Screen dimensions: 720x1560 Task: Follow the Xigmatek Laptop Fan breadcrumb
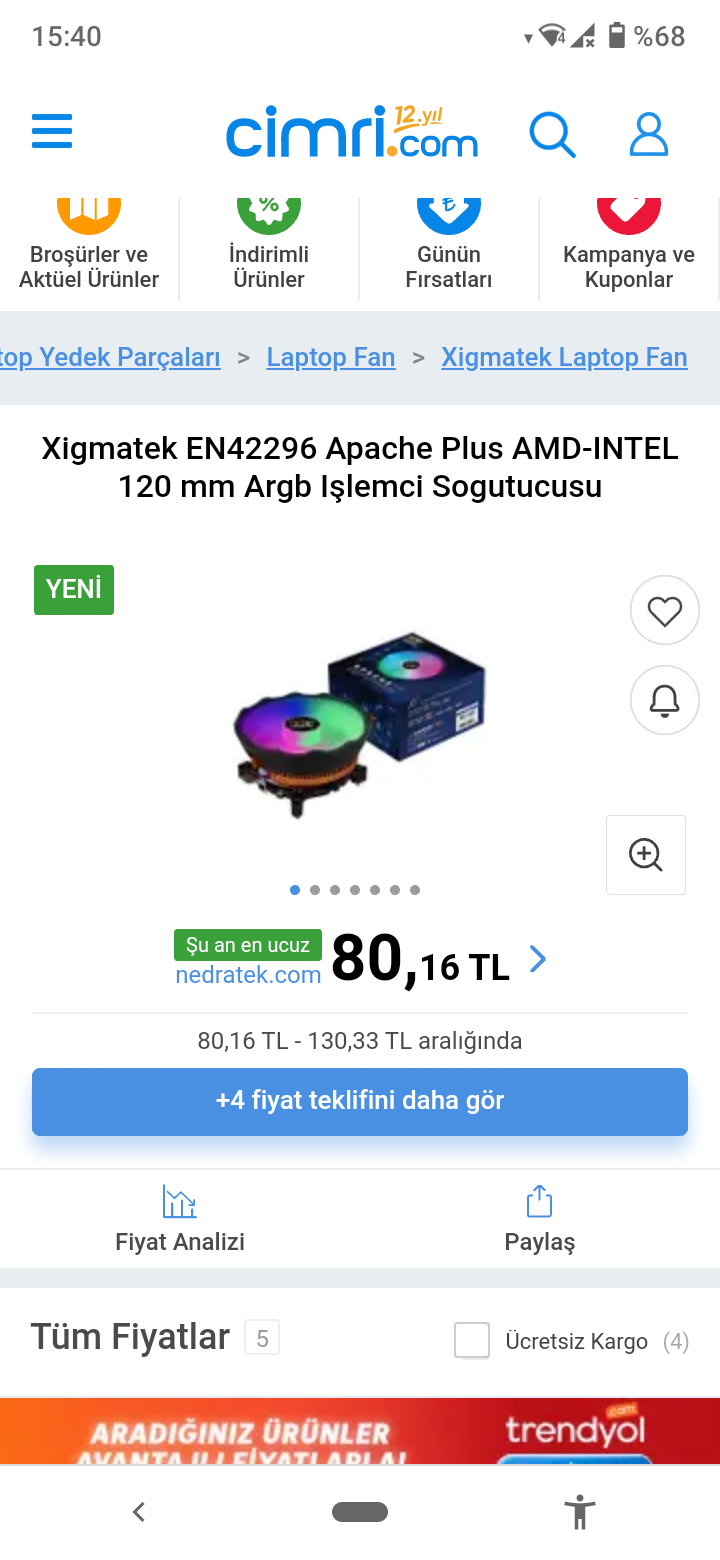click(x=564, y=357)
